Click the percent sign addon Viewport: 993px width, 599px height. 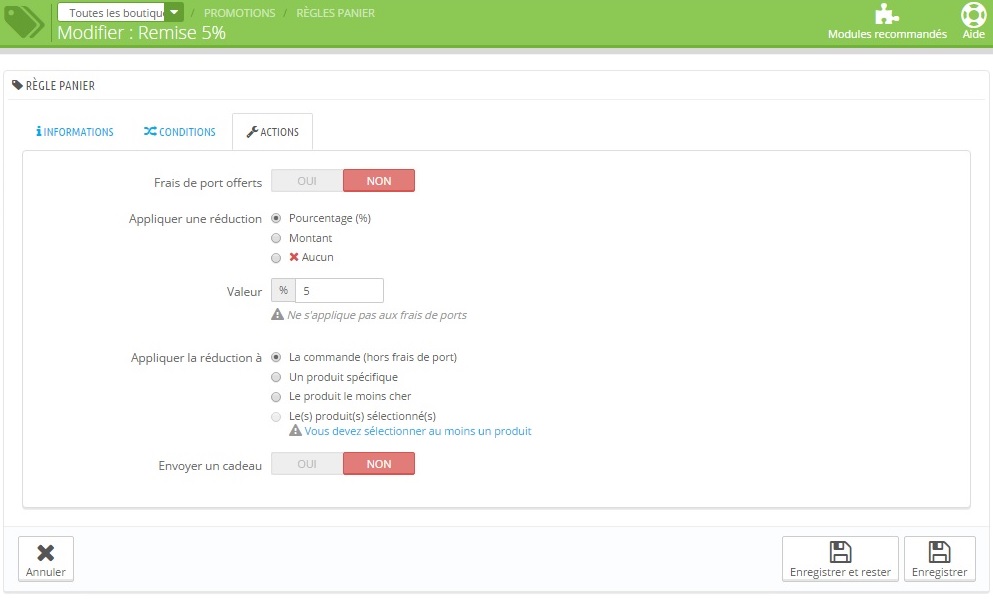[x=283, y=290]
